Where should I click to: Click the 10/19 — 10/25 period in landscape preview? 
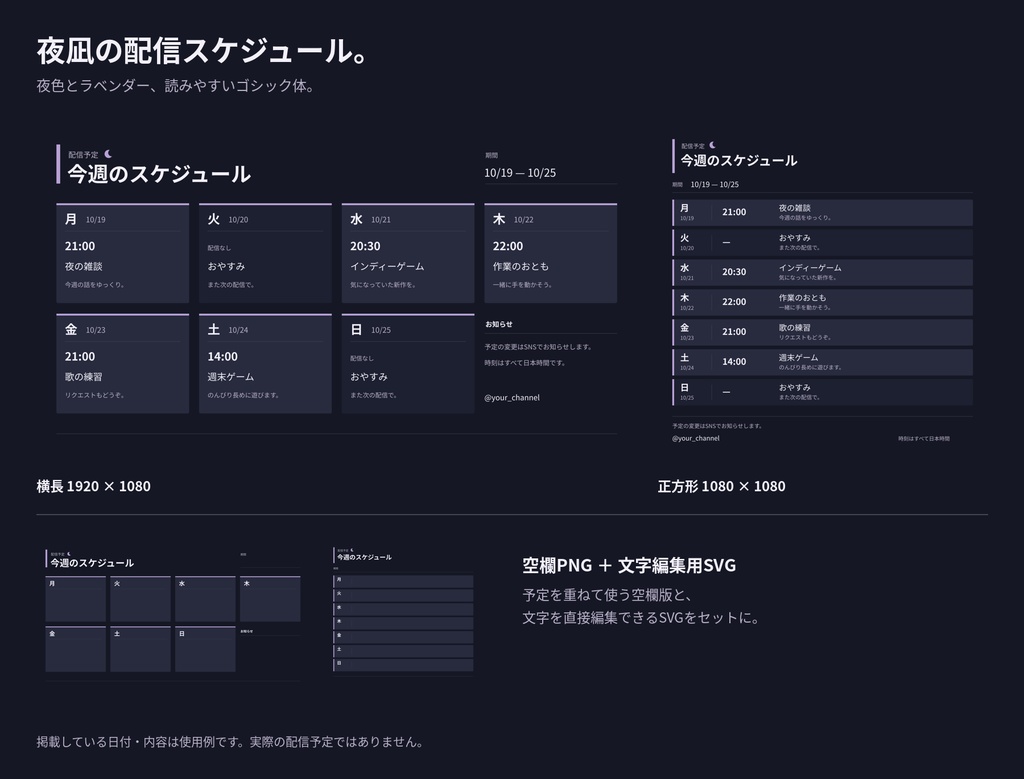(520, 173)
